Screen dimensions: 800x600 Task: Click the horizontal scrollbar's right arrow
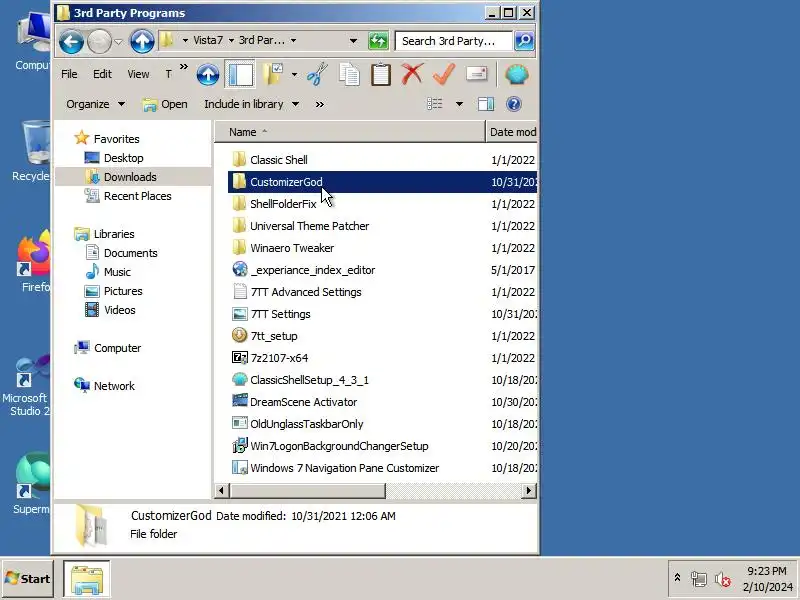pos(529,491)
